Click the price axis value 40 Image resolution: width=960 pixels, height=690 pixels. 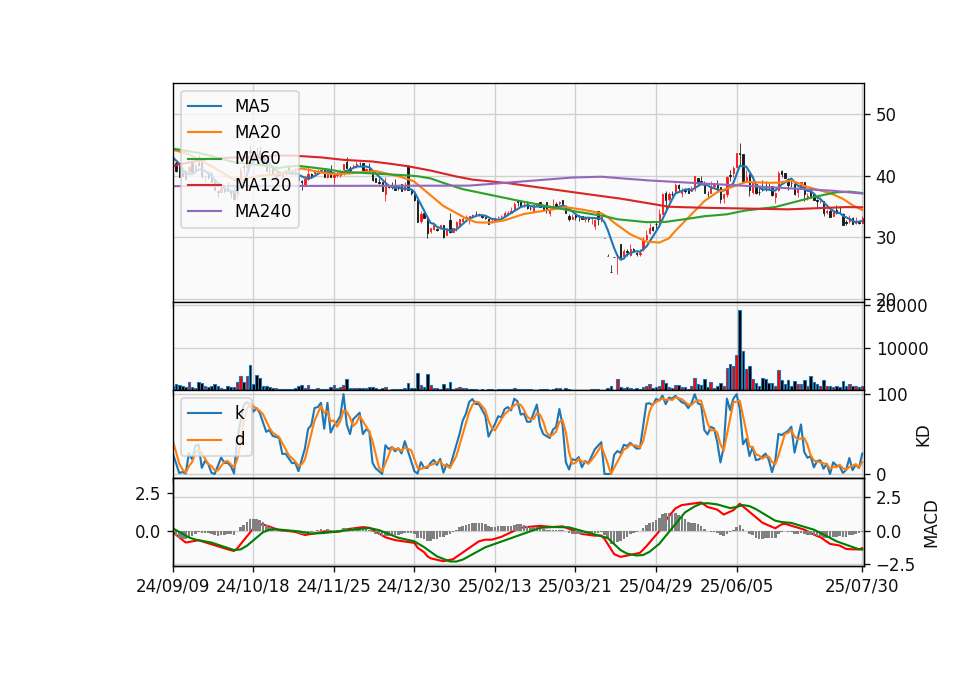click(x=885, y=177)
